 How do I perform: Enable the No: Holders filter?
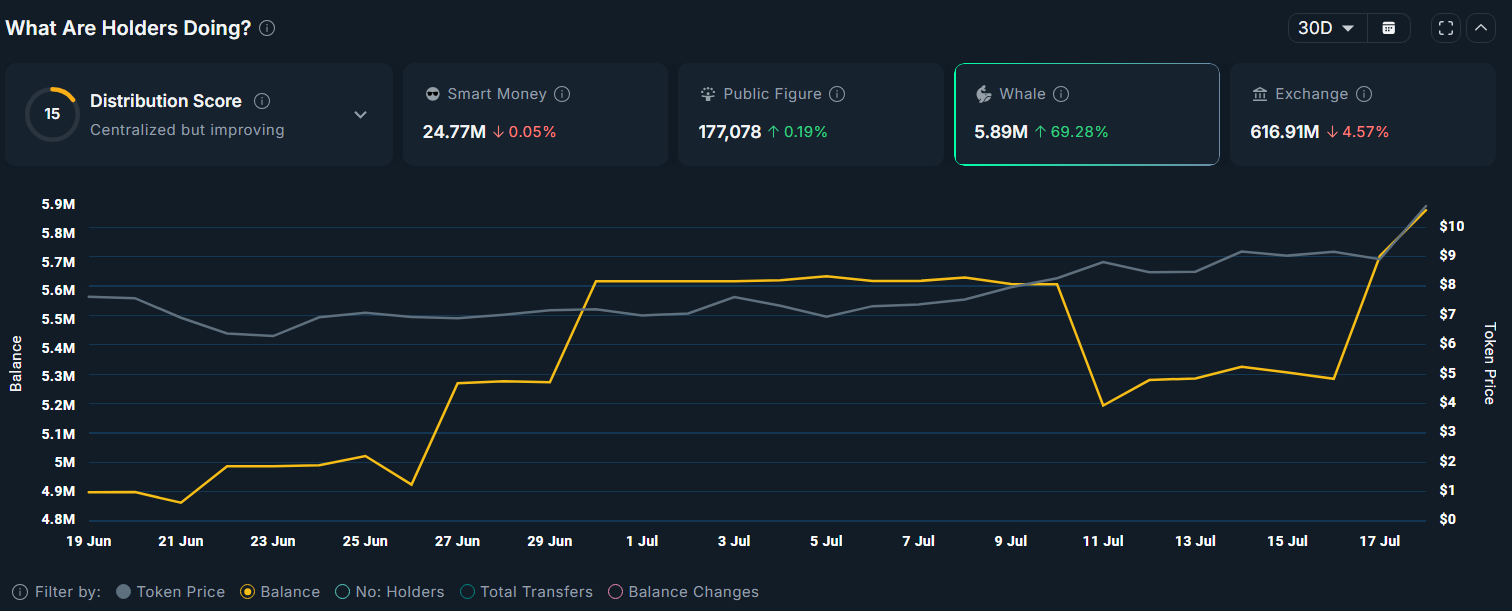click(x=389, y=592)
